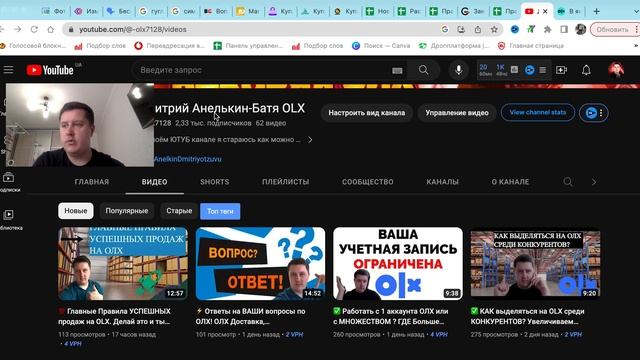Go forward in browser history
The height and width of the screenshot is (360, 640).
[18, 29]
